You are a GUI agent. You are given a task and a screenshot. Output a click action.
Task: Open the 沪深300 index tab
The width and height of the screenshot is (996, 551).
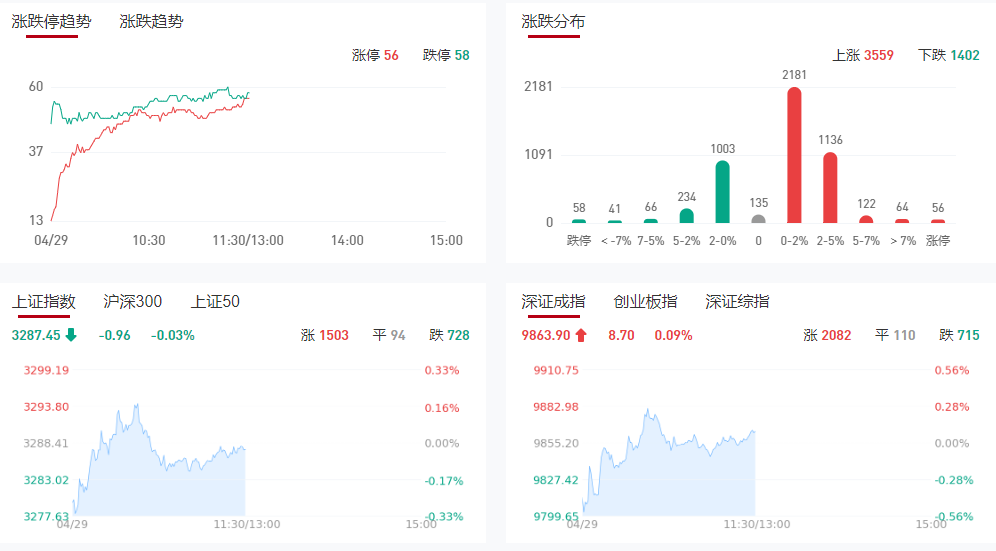pos(133,301)
